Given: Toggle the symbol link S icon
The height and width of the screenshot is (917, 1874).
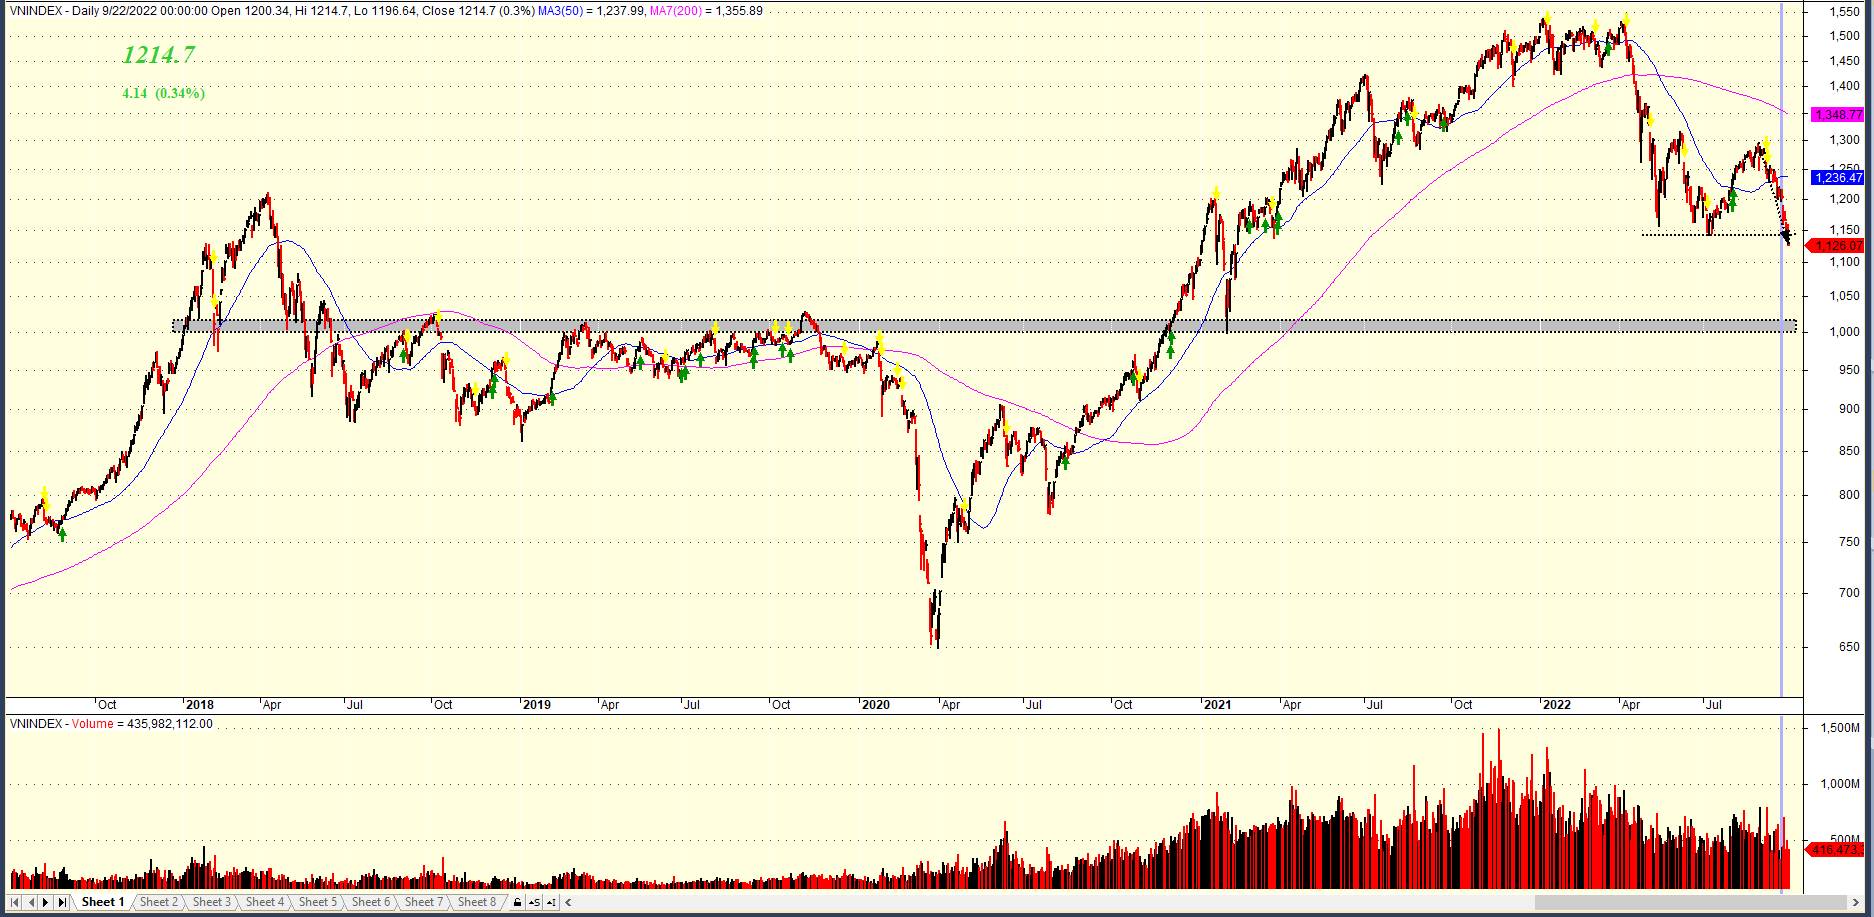Looking at the screenshot, I should tap(534, 902).
